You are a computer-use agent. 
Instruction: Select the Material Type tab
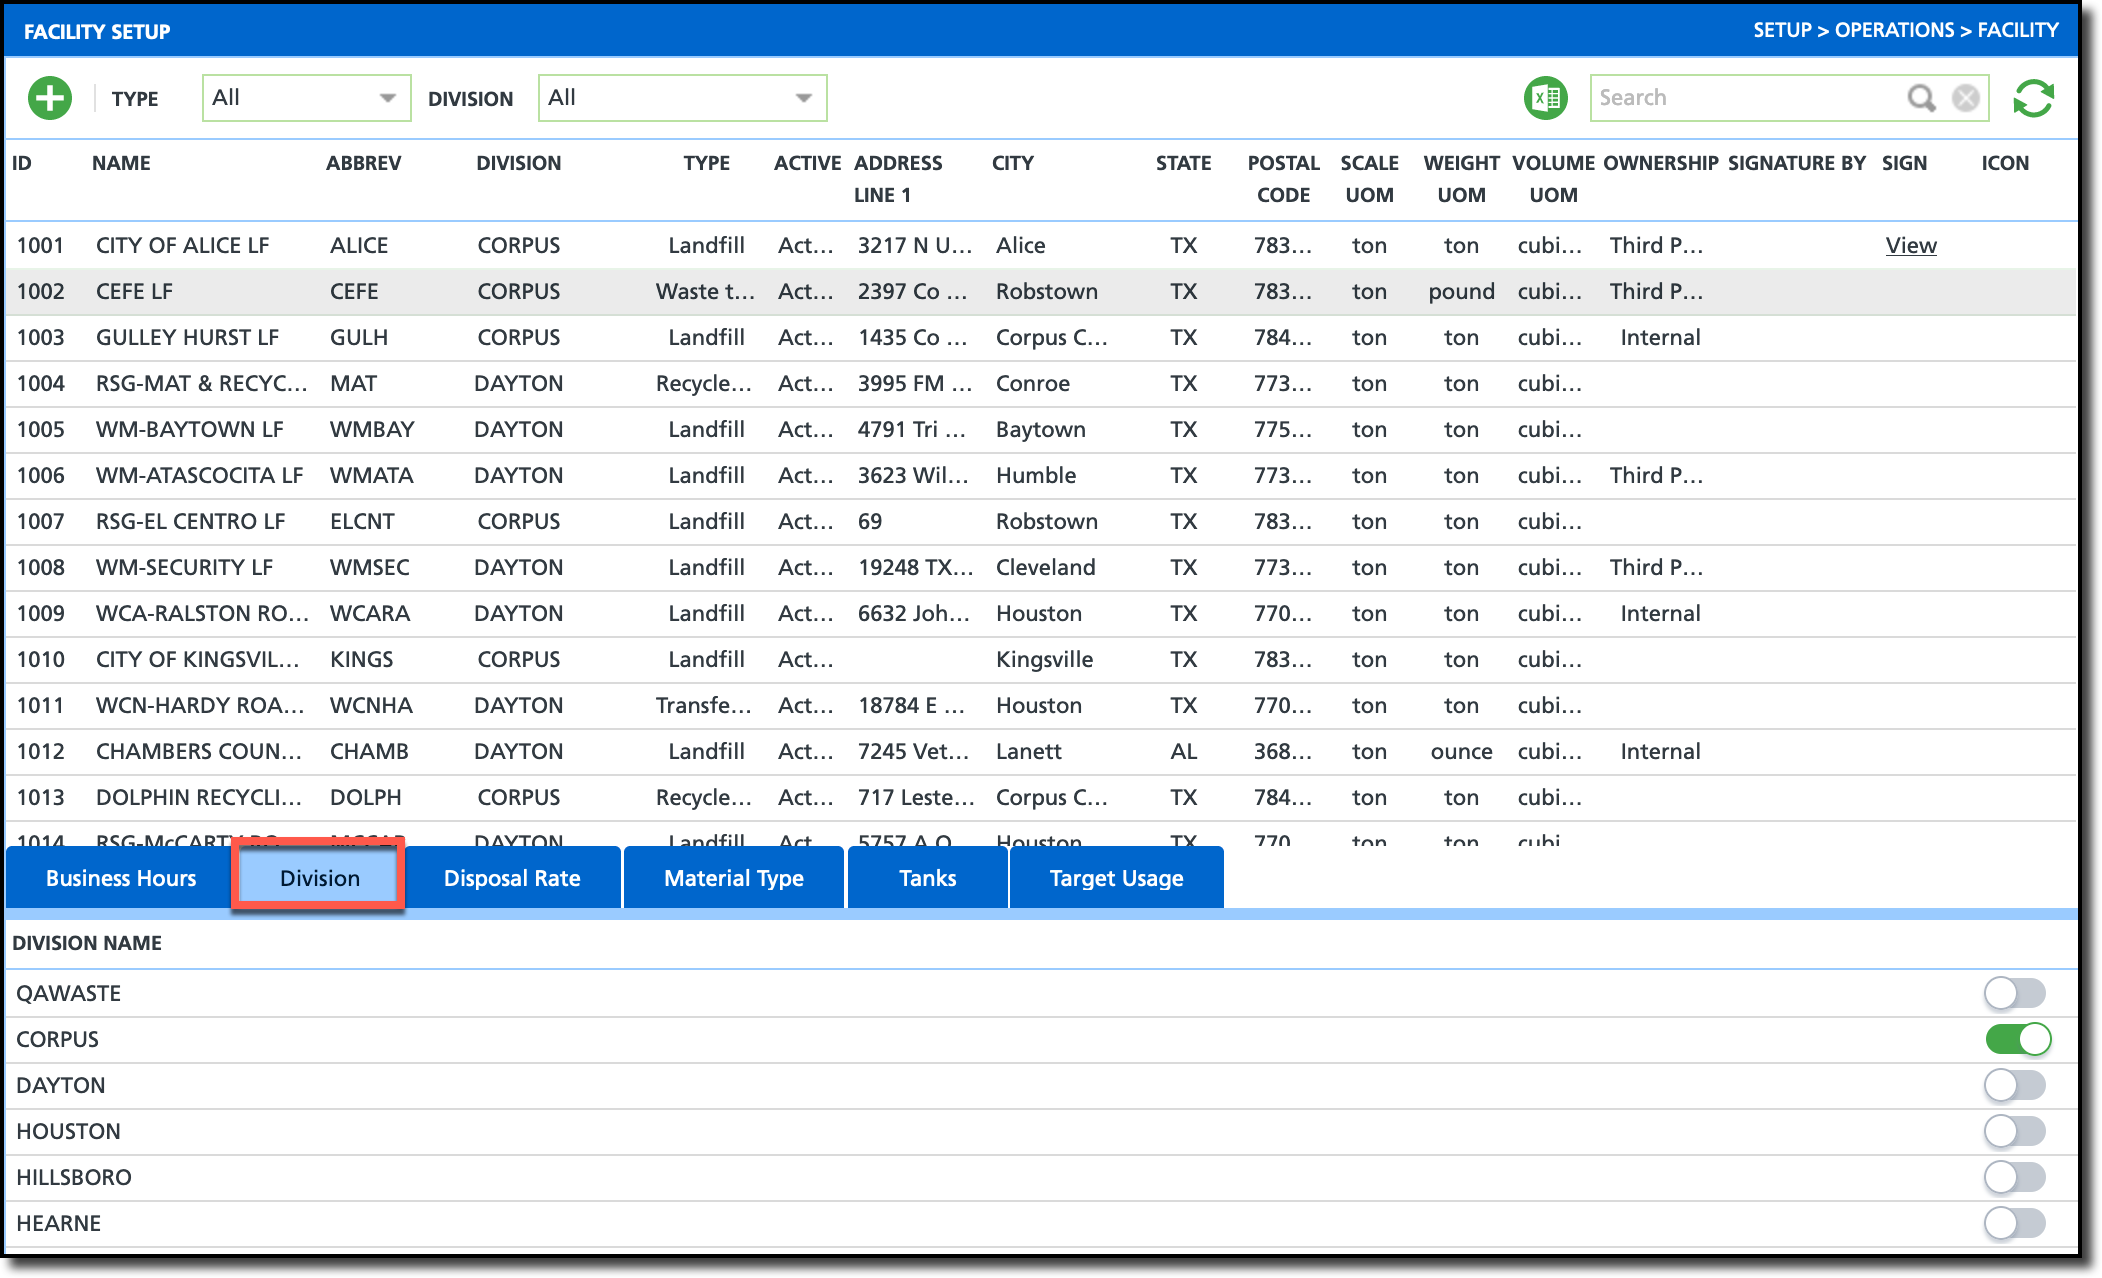pyautogui.click(x=734, y=878)
